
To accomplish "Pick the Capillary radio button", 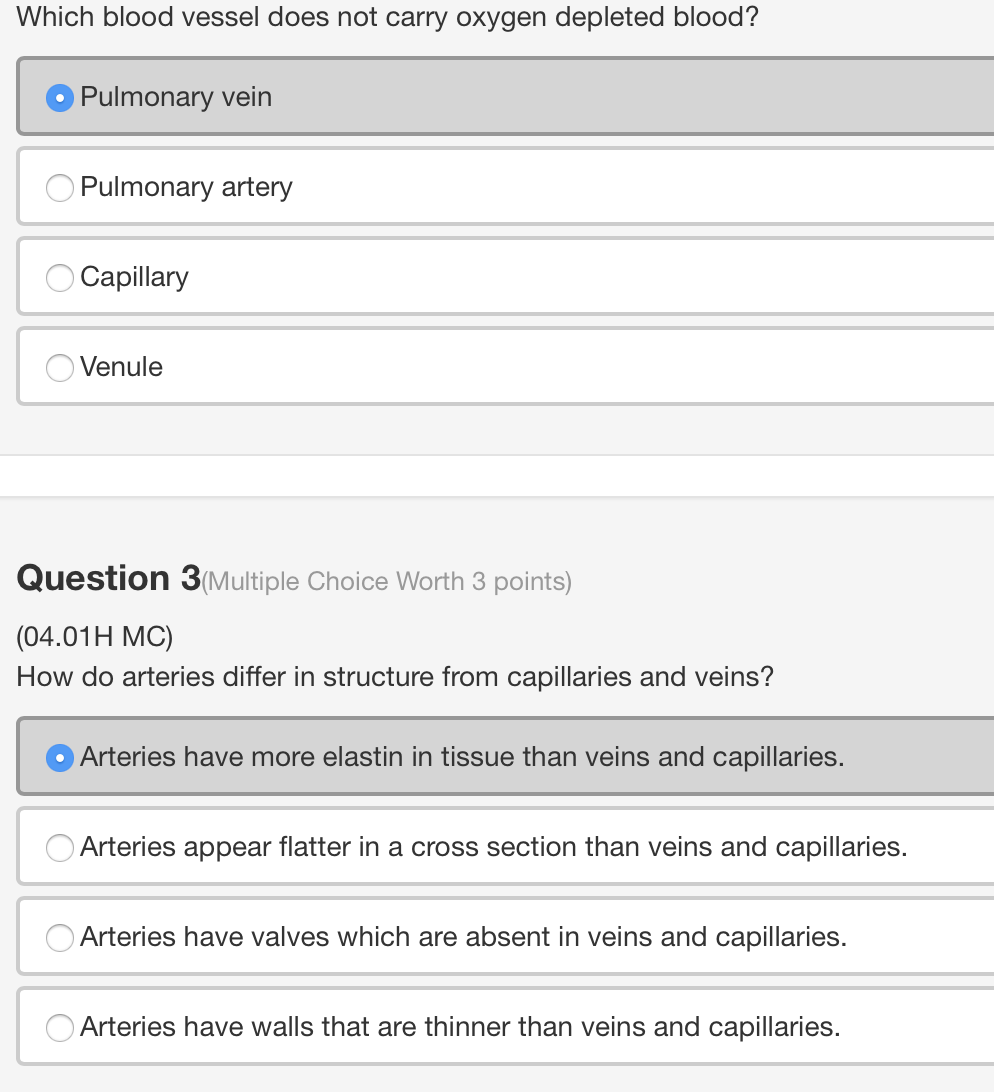I will tap(60, 278).
